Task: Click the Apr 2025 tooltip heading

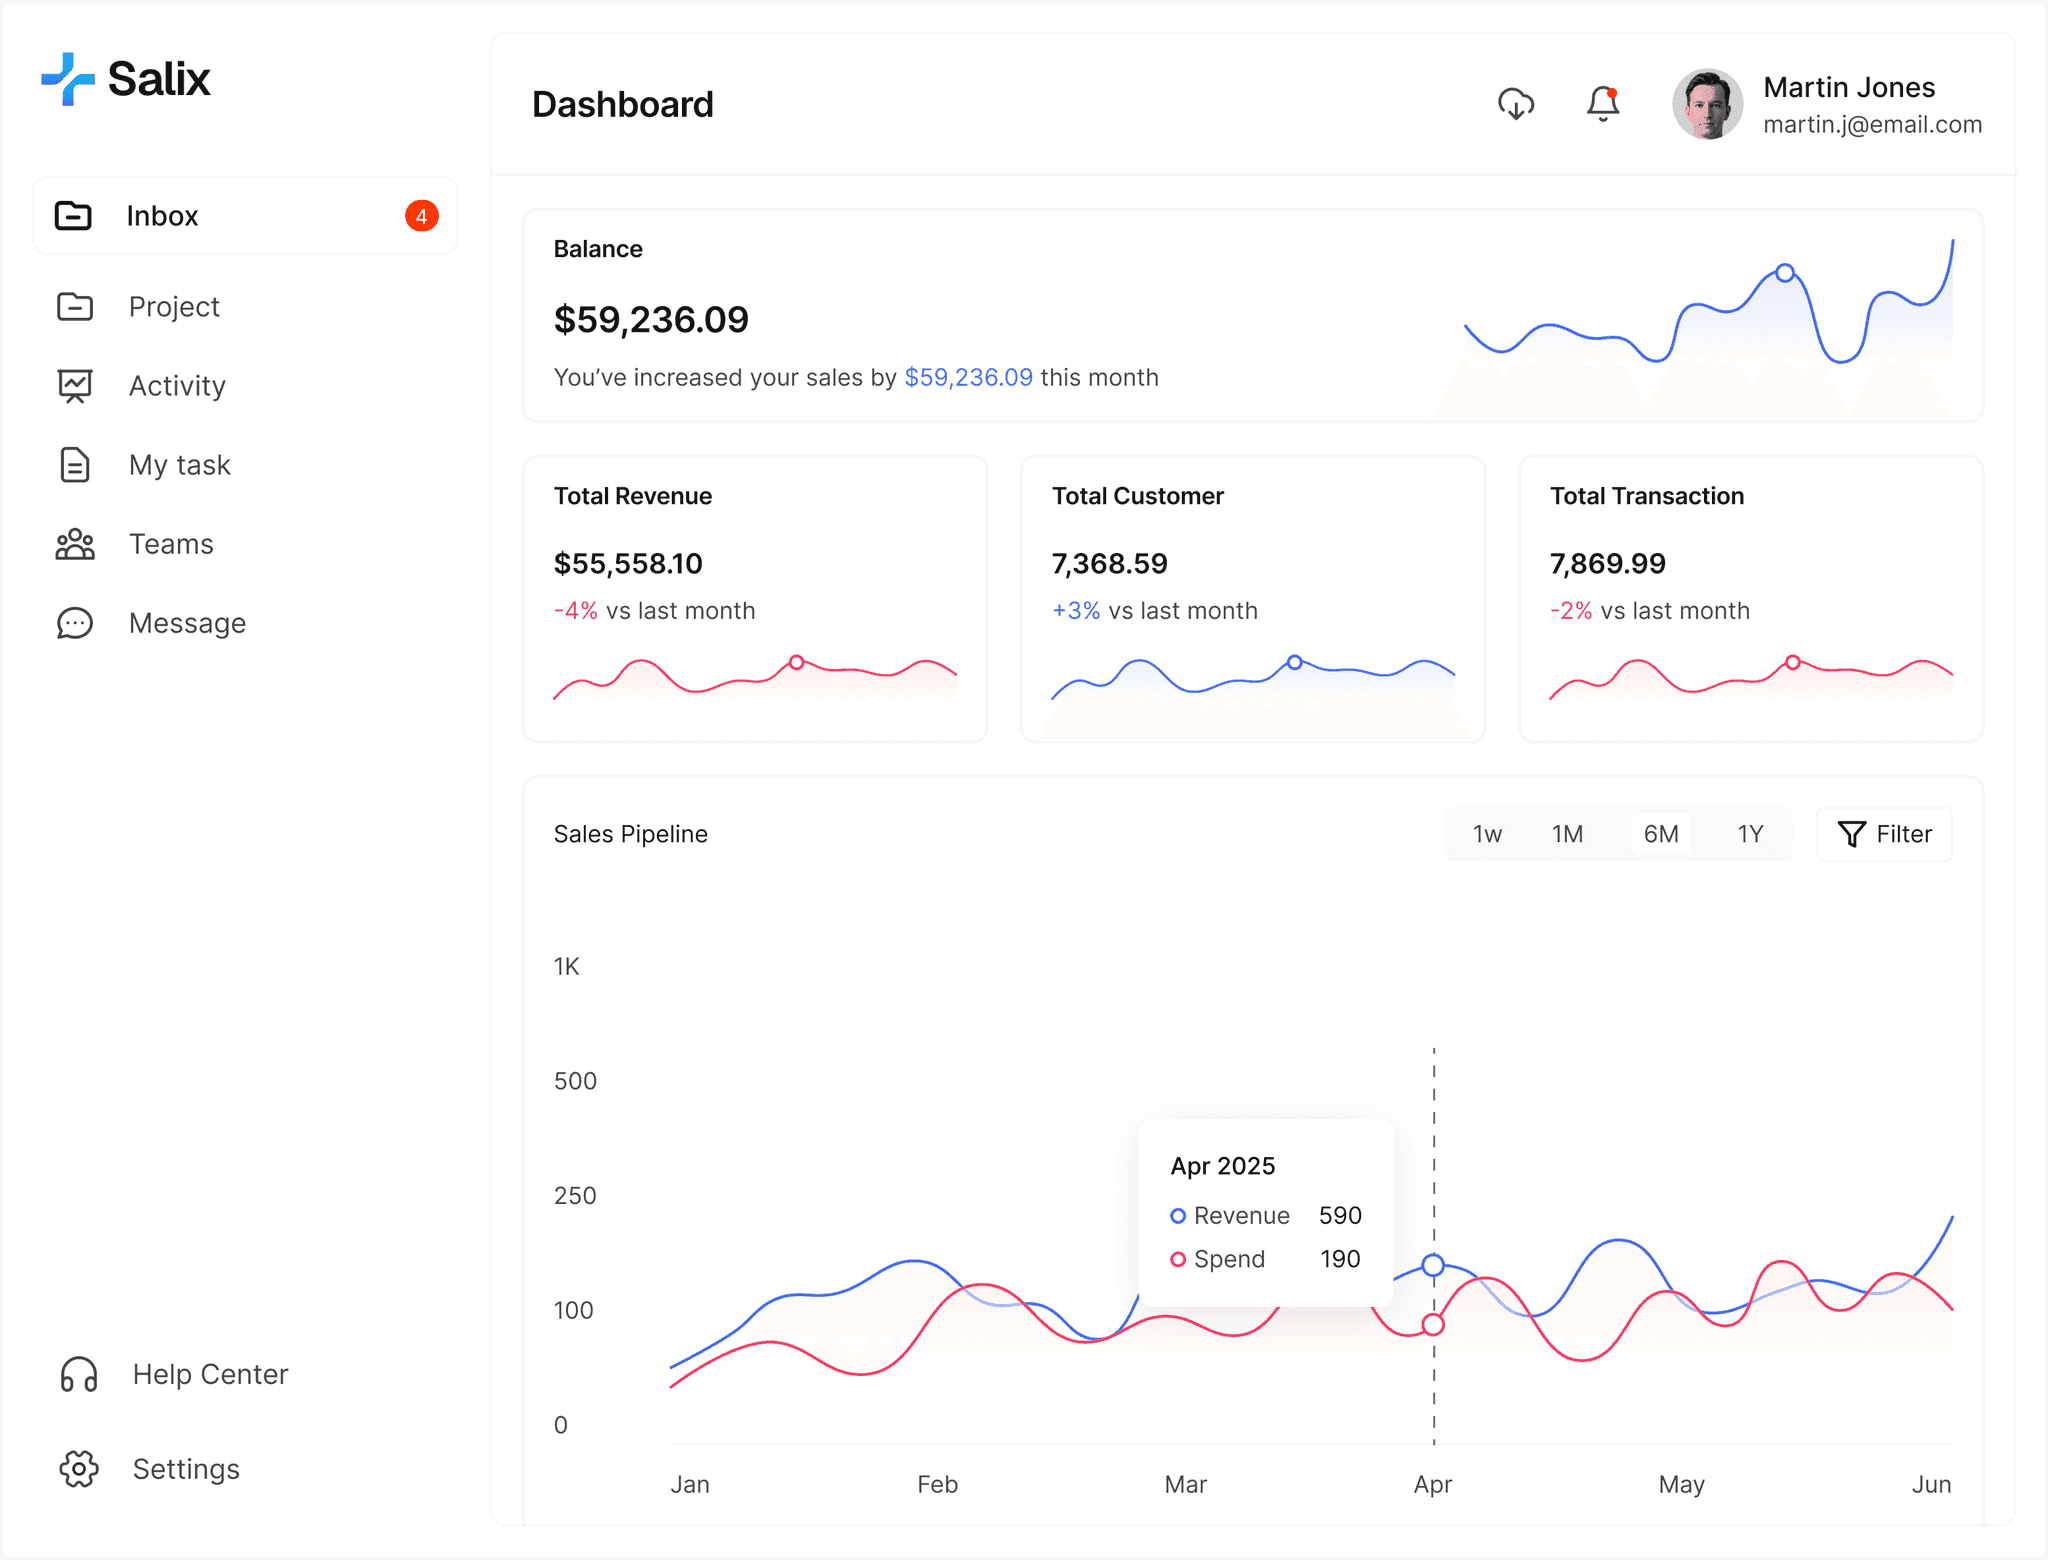Action: (x=1222, y=1166)
